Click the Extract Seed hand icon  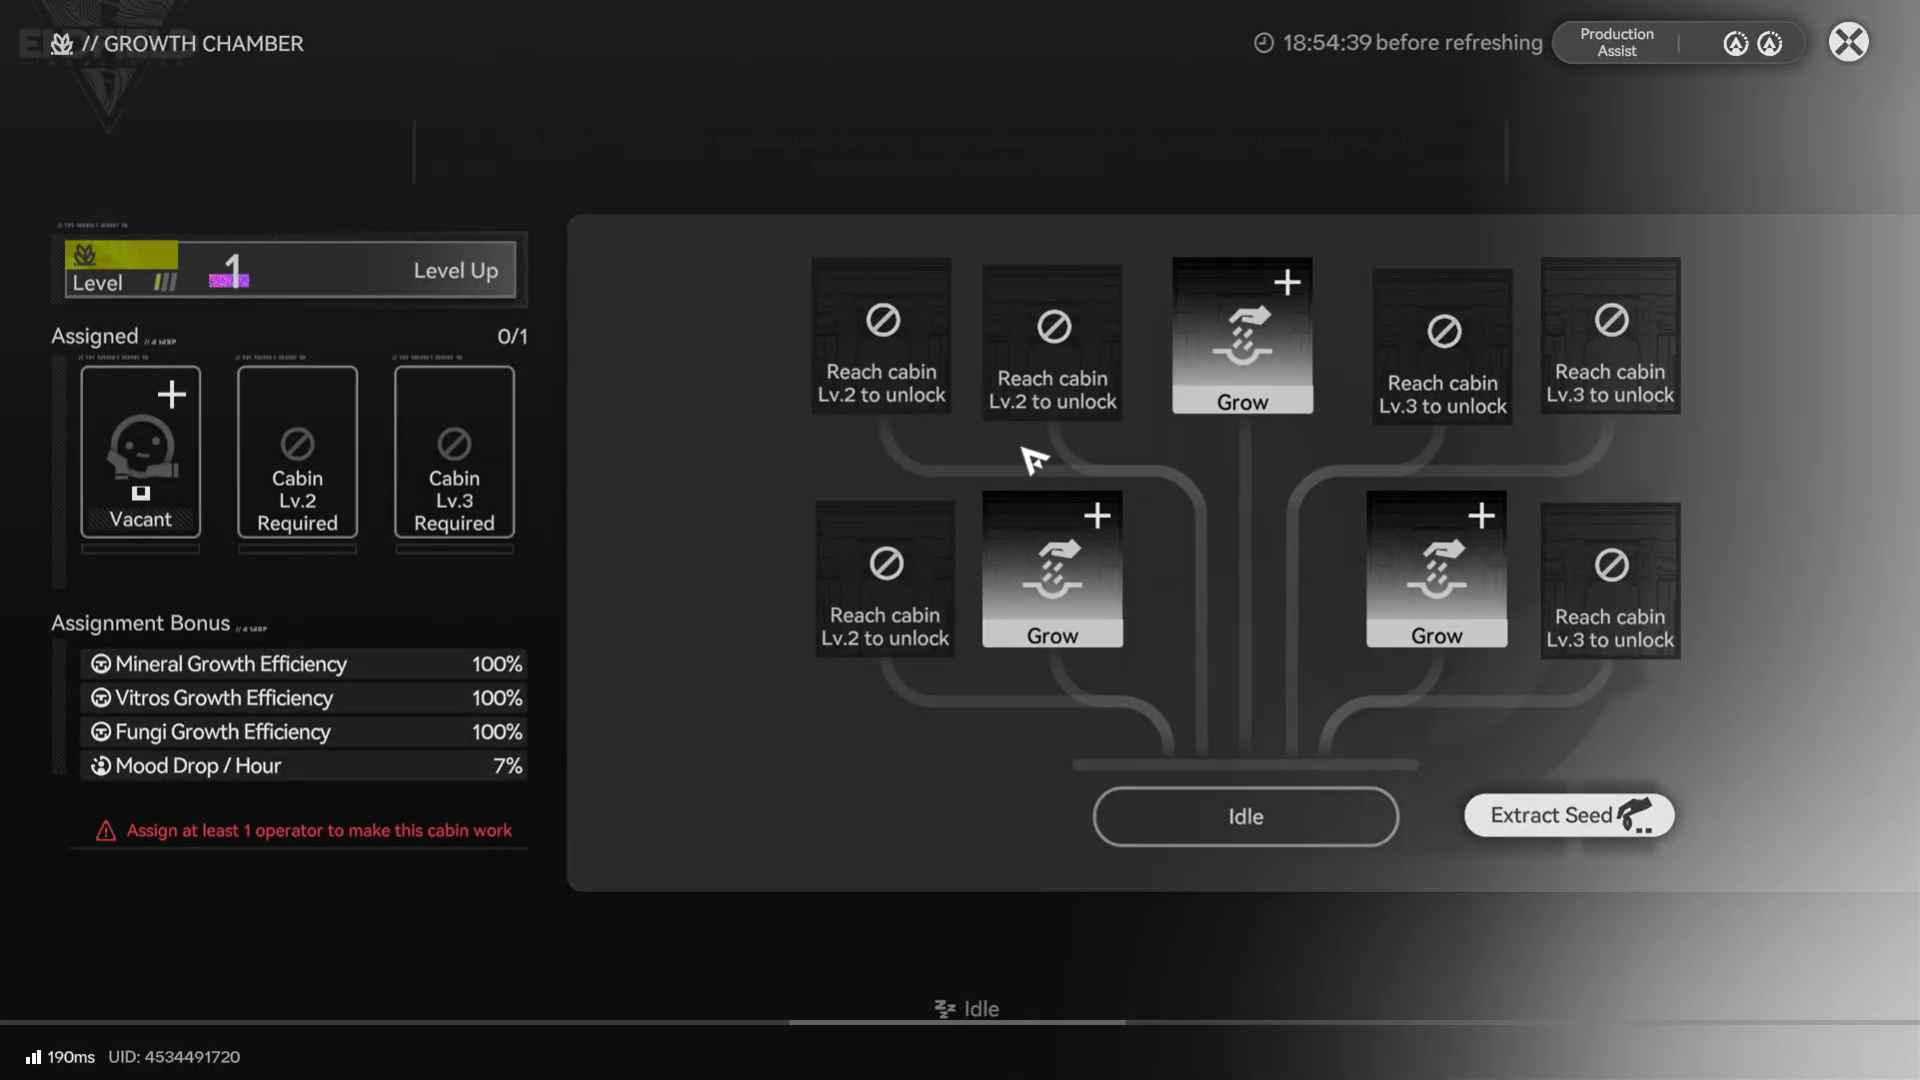click(1636, 815)
